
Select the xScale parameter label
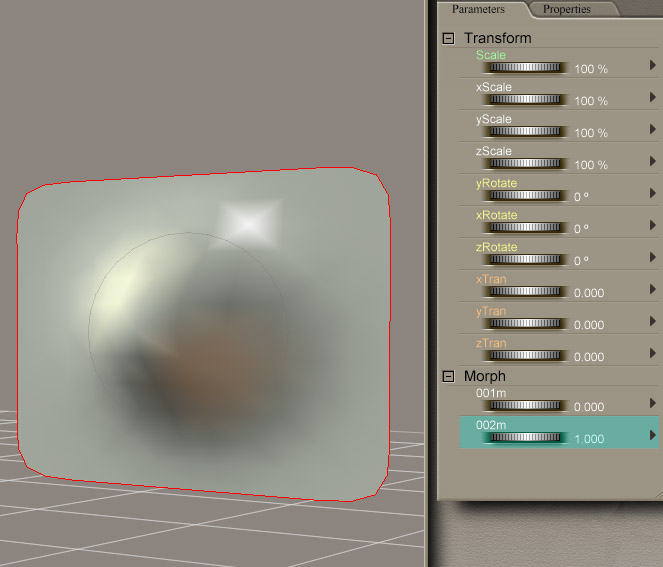tap(493, 87)
